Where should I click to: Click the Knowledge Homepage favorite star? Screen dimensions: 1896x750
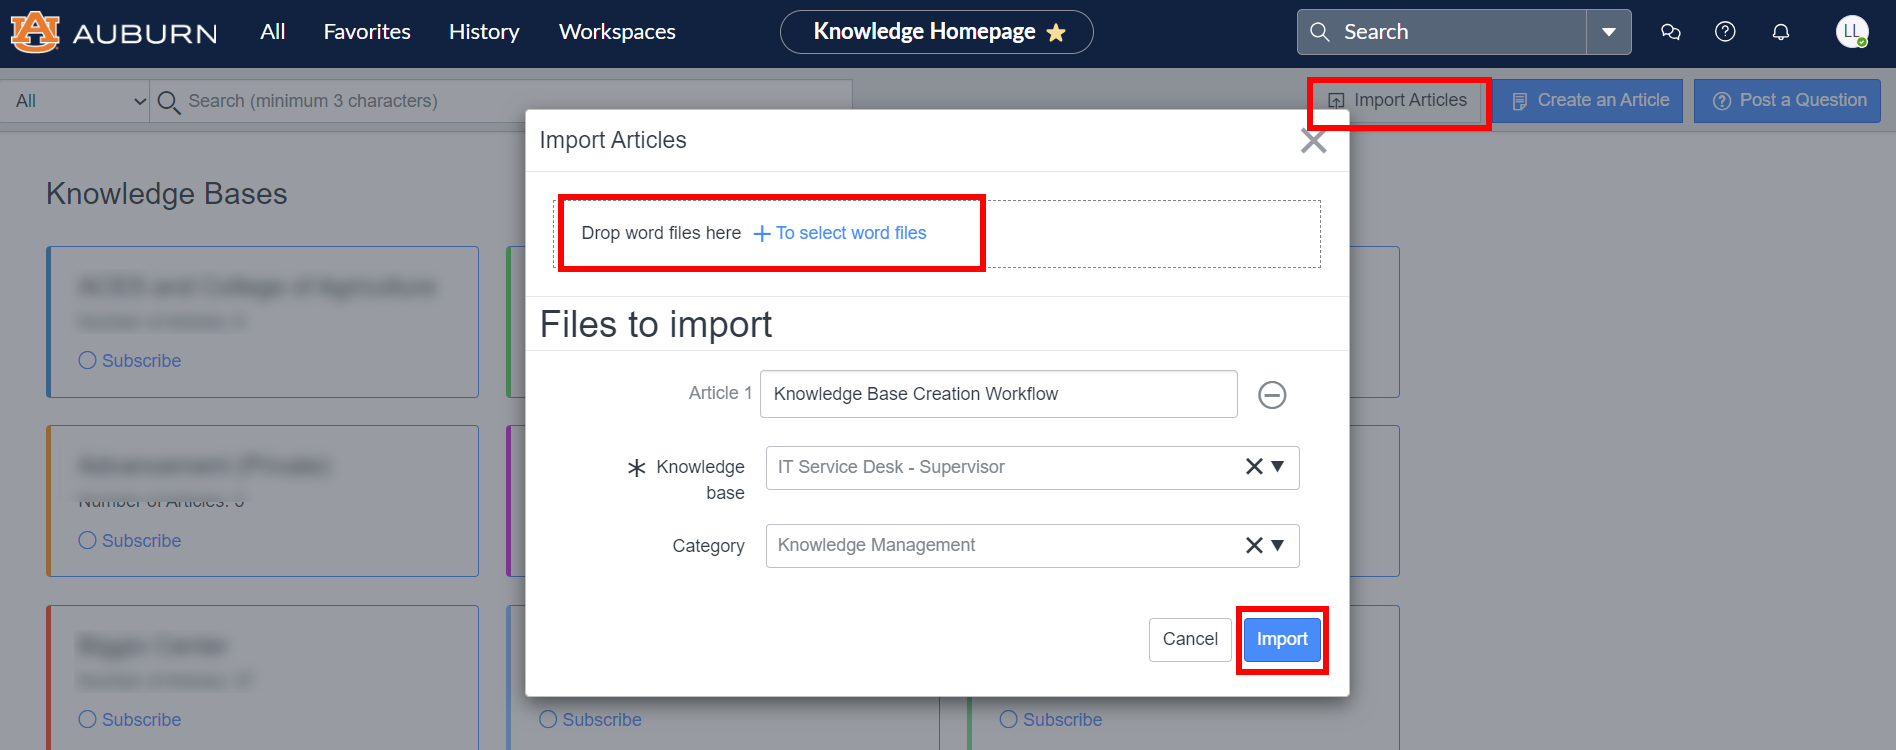click(x=1056, y=33)
